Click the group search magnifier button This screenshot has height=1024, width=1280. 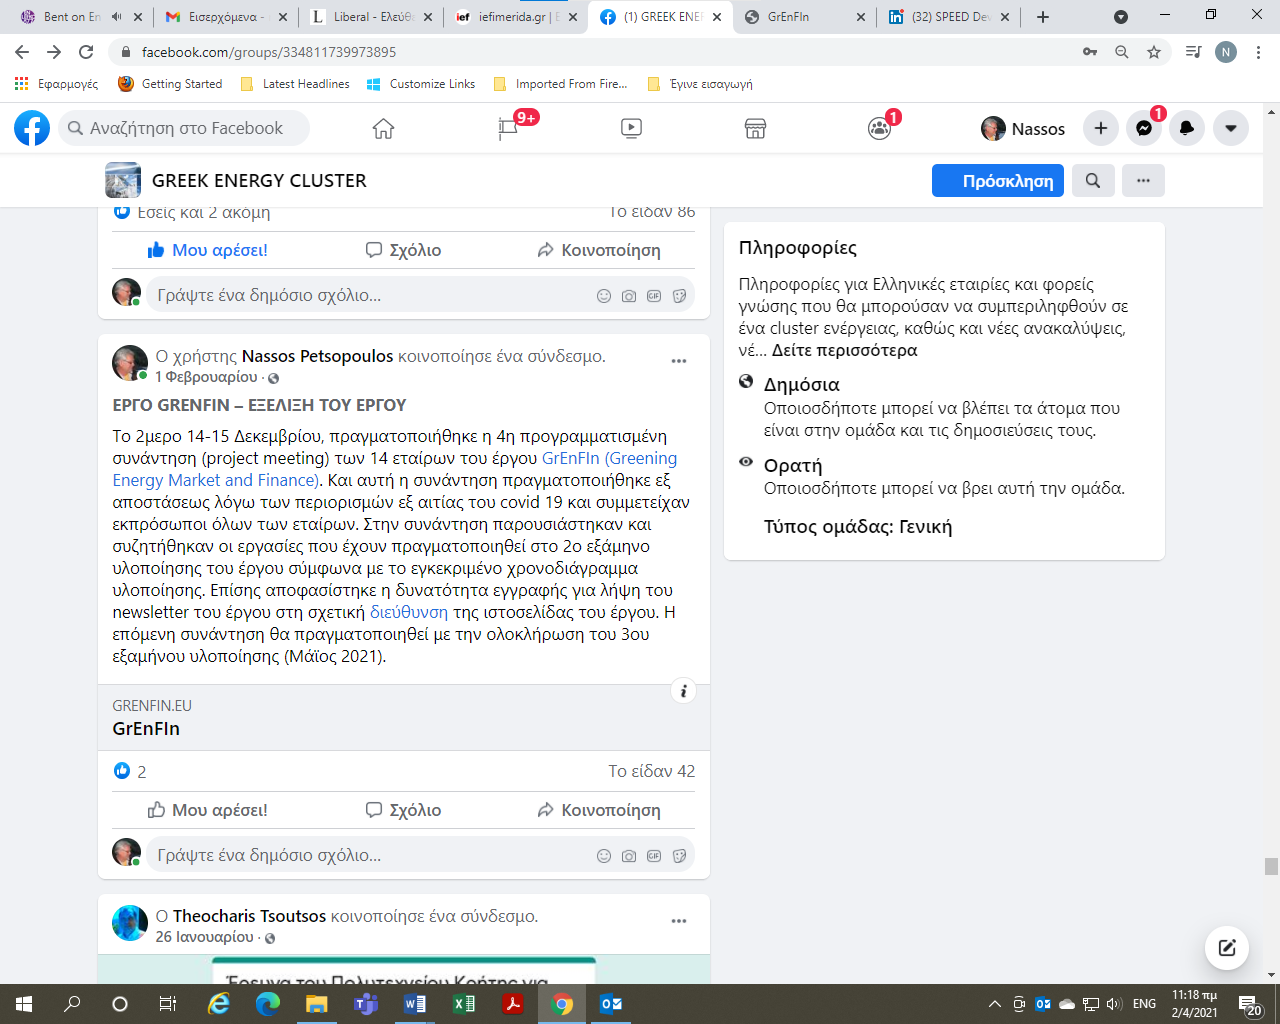coord(1093,181)
